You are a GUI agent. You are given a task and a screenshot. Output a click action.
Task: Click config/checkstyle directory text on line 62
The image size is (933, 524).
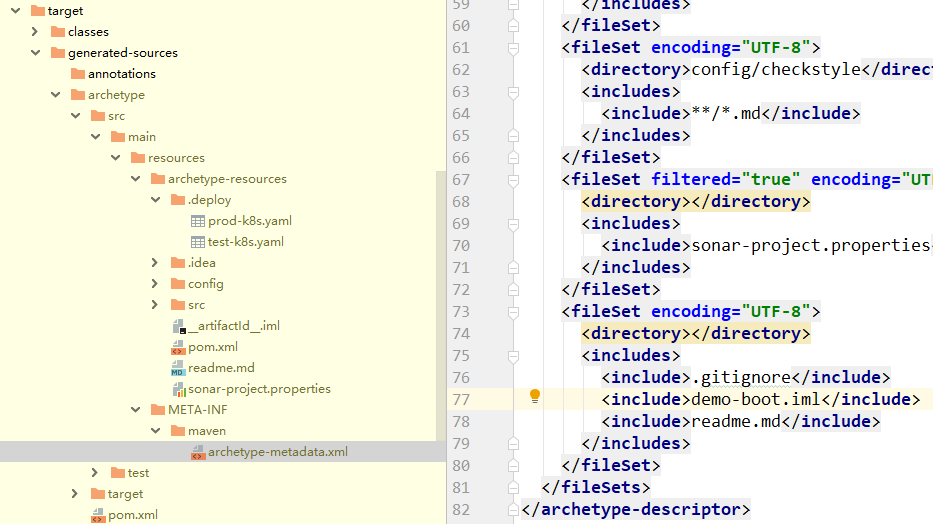[776, 70]
